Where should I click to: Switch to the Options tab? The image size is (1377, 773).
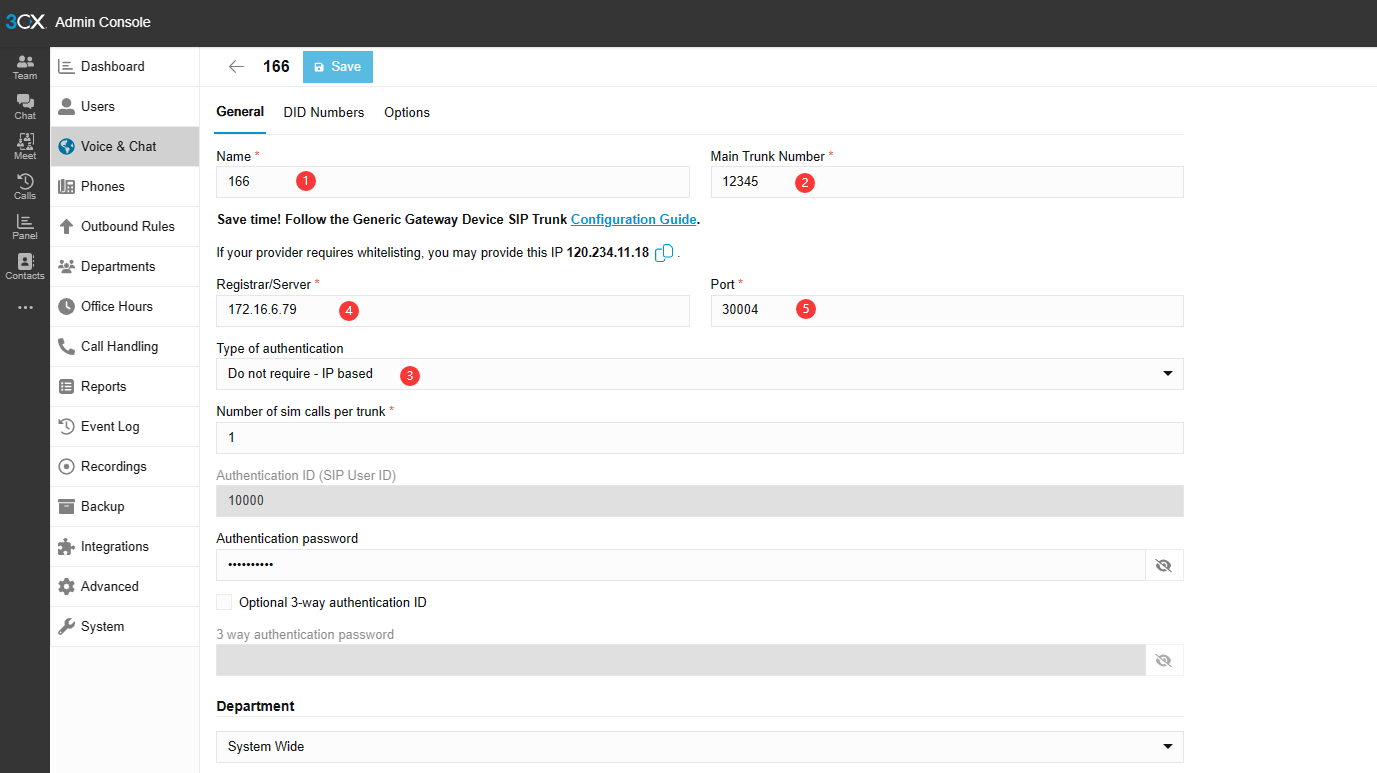[407, 113]
